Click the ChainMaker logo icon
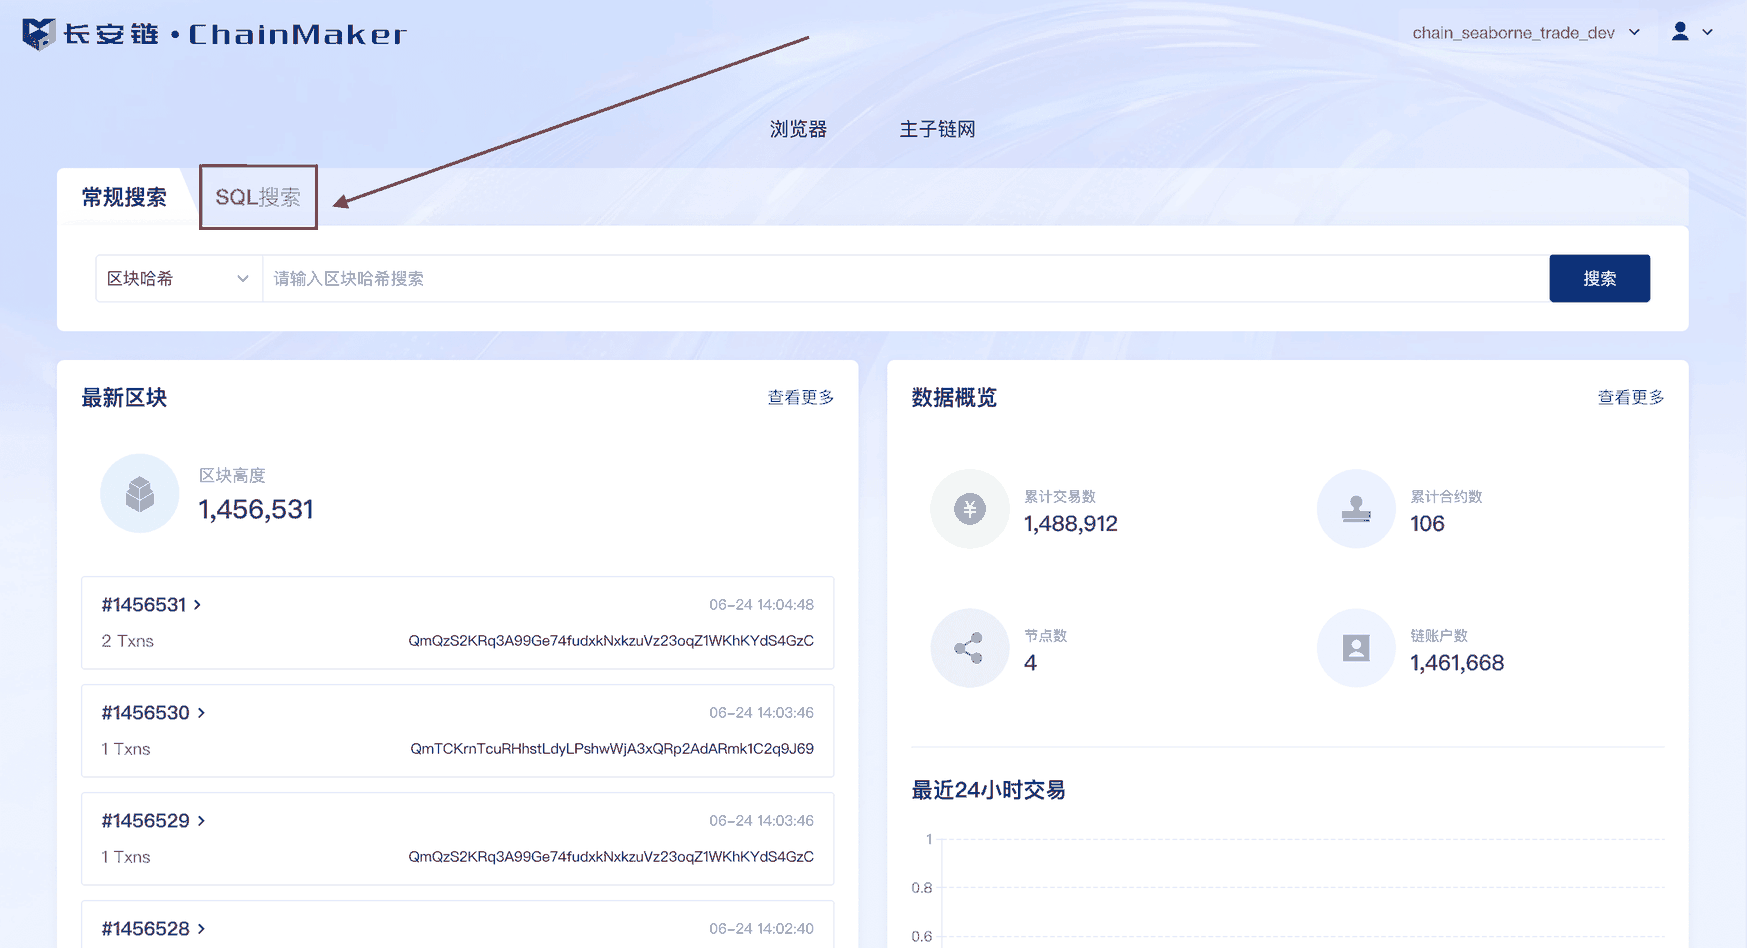1747x948 pixels. [x=38, y=34]
